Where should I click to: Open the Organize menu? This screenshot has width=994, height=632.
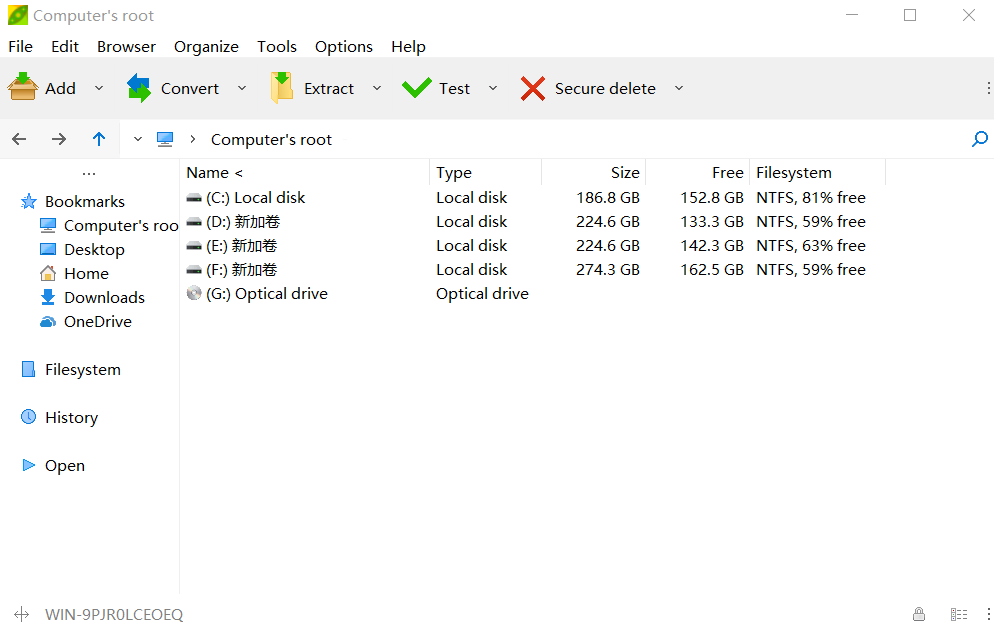[206, 47]
